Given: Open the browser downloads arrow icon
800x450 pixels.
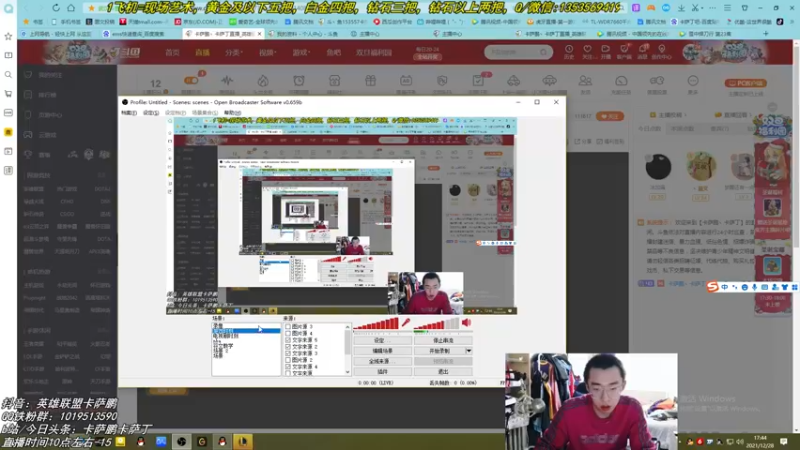Looking at the screenshot, I should (681, 8).
